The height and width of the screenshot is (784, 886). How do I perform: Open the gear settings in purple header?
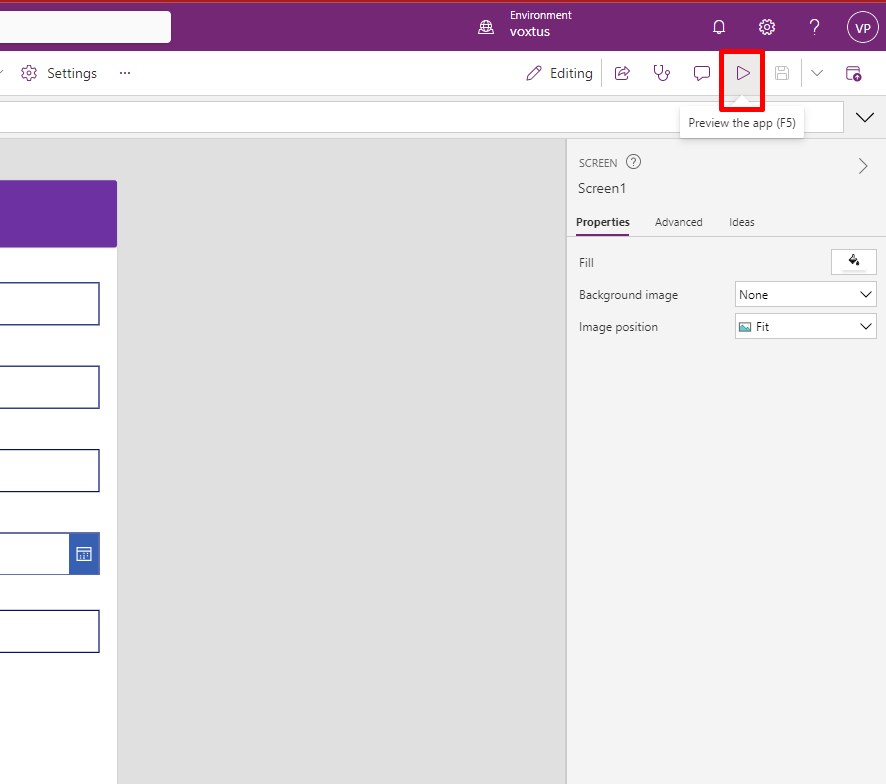click(x=767, y=27)
